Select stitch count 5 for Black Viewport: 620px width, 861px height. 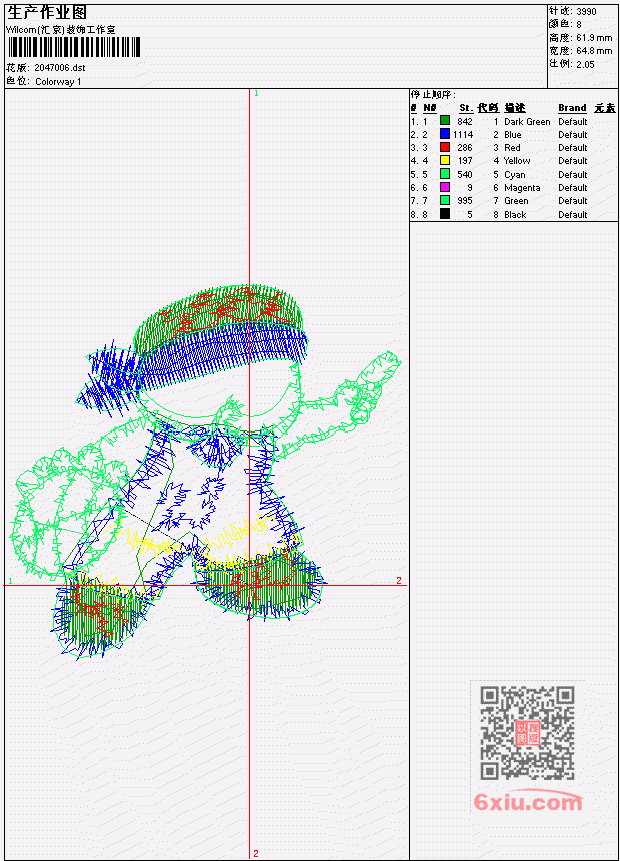click(470, 215)
